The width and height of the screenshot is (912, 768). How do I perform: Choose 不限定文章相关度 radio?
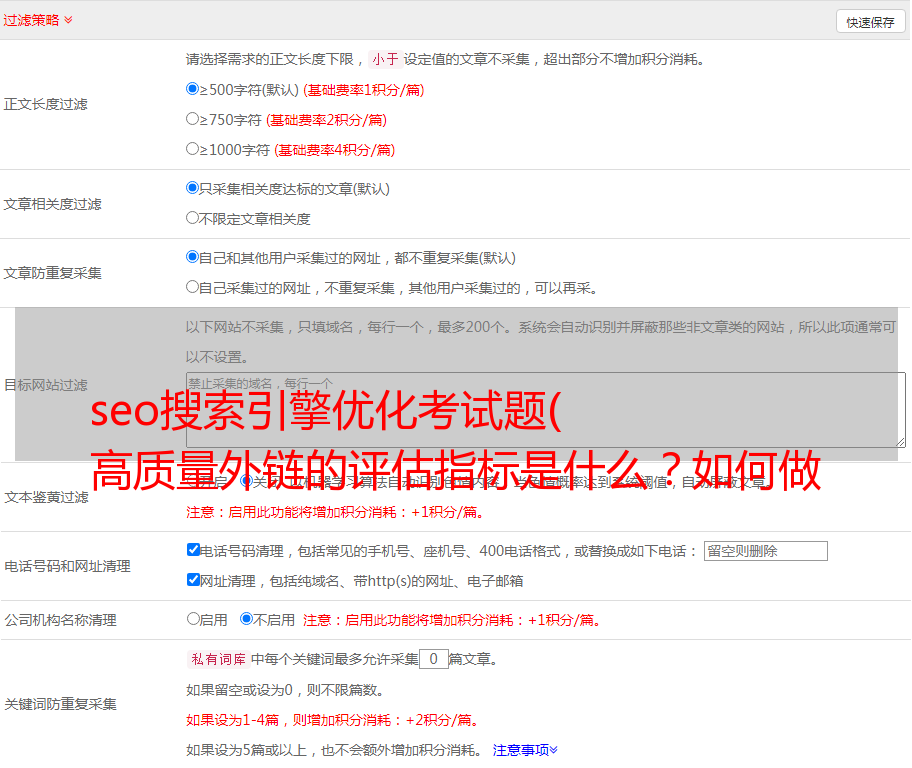click(x=192, y=218)
